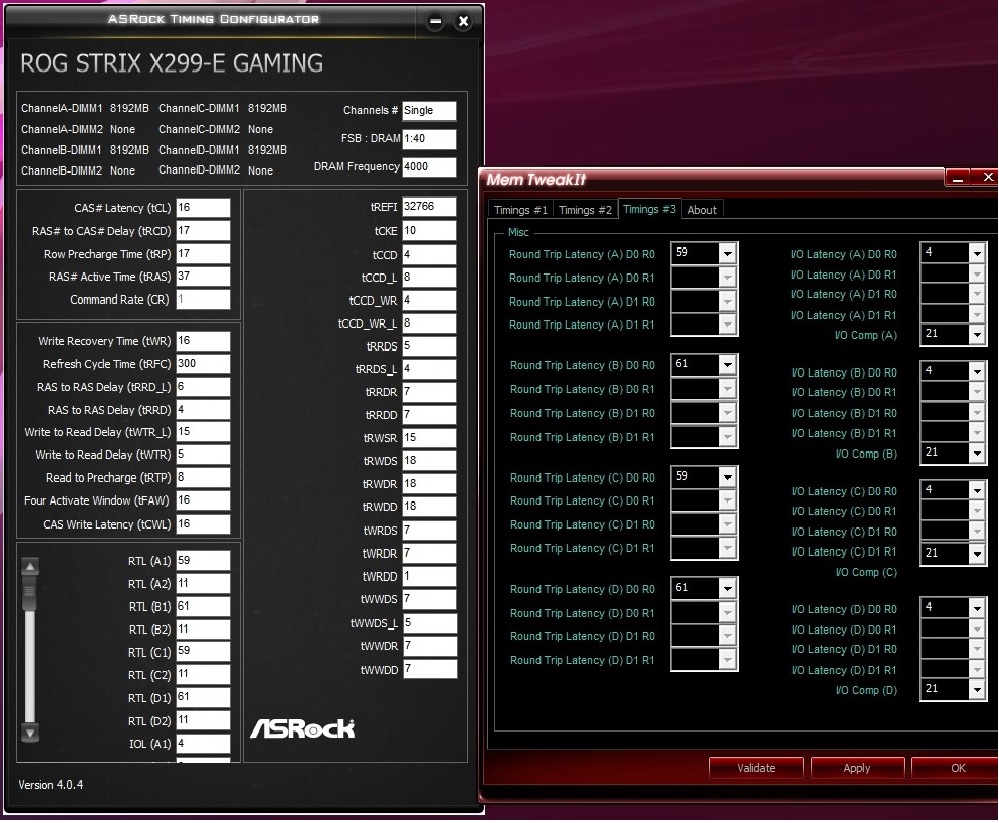Open IO Latency (A) D0 R0 dropdown

tap(977, 254)
